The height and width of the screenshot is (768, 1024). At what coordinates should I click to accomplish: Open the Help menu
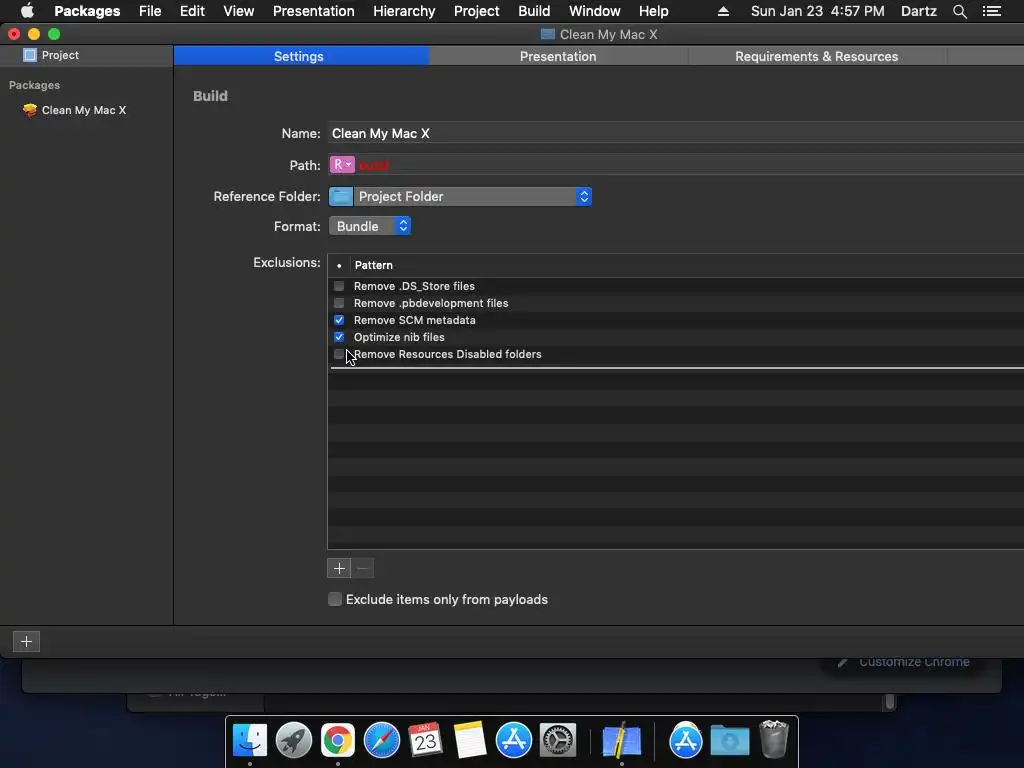(x=654, y=11)
